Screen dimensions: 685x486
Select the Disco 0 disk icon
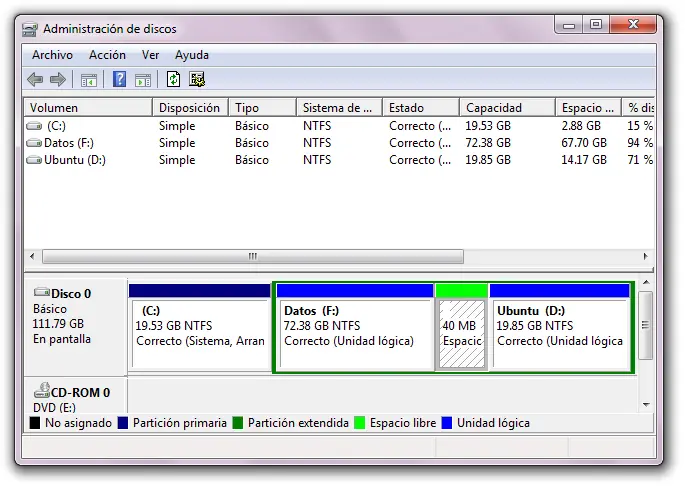click(42, 292)
